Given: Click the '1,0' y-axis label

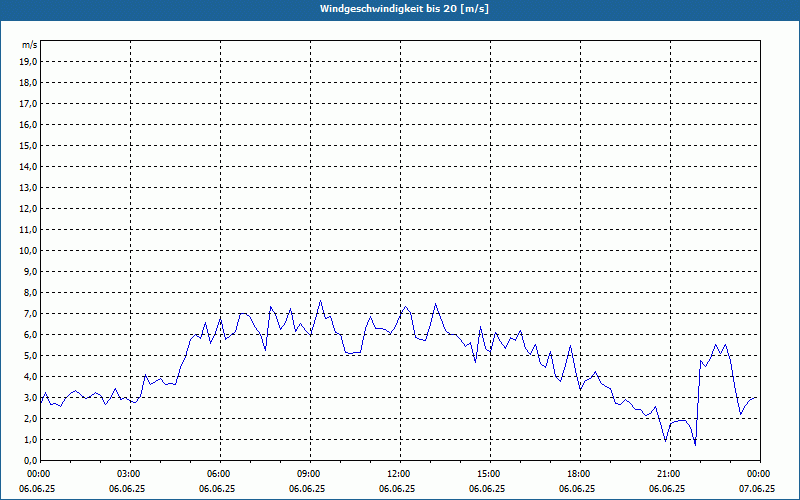Looking at the screenshot, I should (30, 440).
